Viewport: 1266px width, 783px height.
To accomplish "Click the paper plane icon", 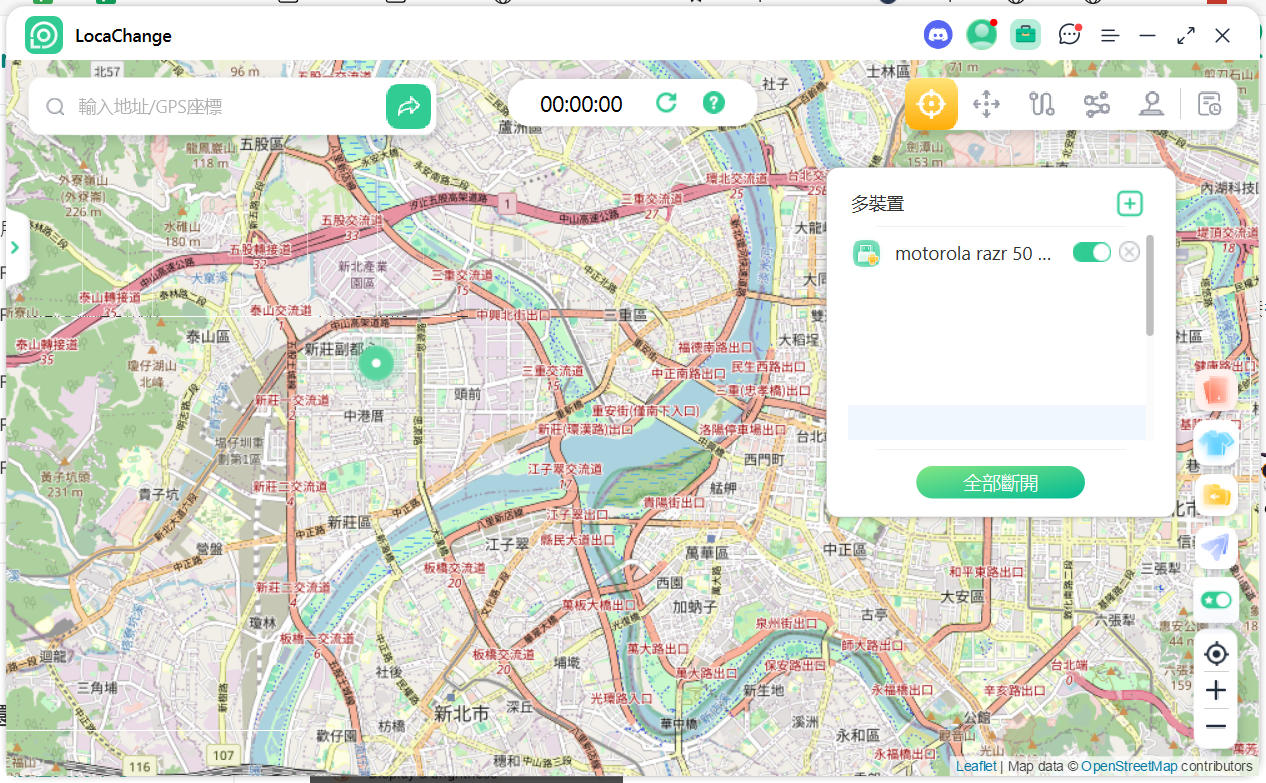I will 1216,547.
